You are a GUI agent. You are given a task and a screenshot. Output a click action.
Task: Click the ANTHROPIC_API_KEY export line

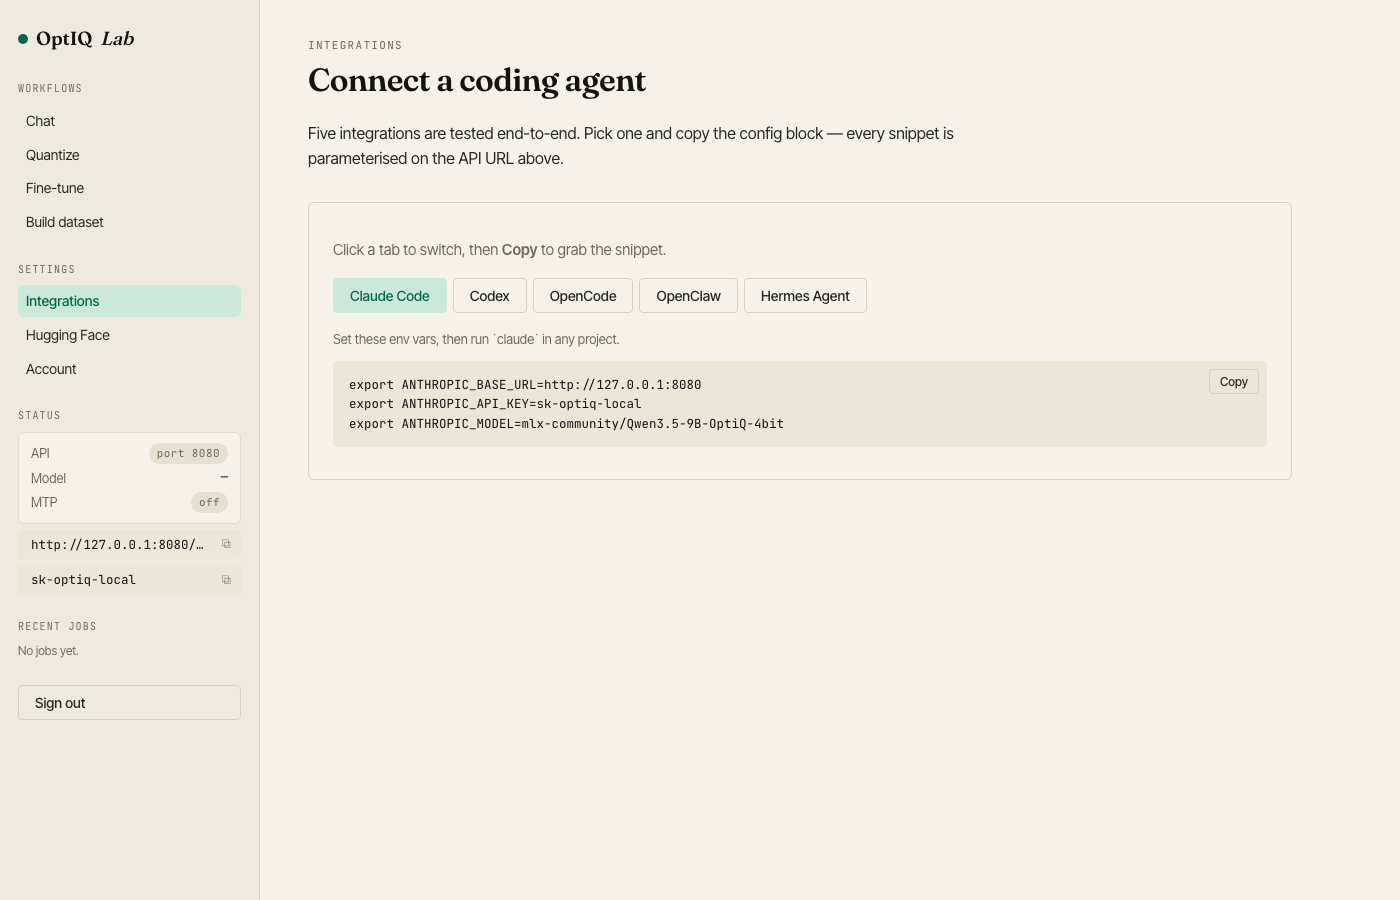[x=495, y=404]
